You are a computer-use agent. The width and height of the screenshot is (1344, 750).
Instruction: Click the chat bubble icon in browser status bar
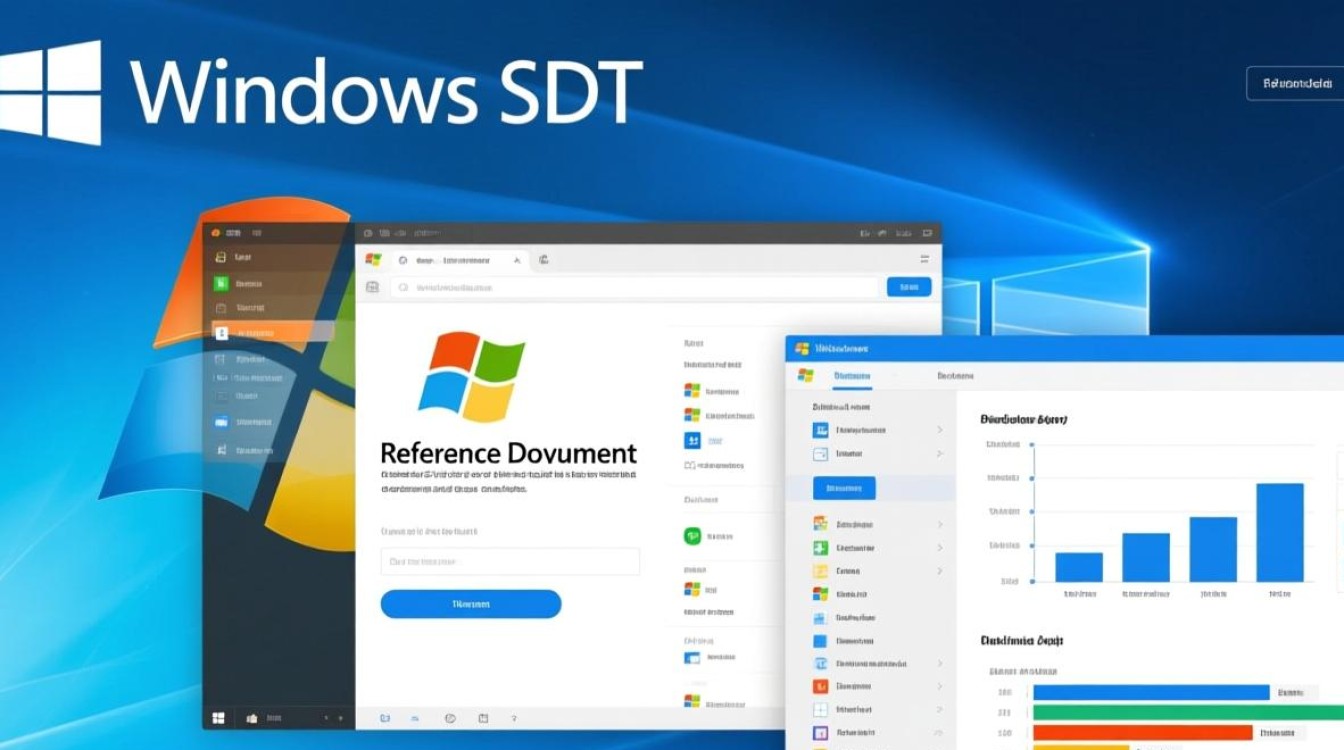click(450, 718)
